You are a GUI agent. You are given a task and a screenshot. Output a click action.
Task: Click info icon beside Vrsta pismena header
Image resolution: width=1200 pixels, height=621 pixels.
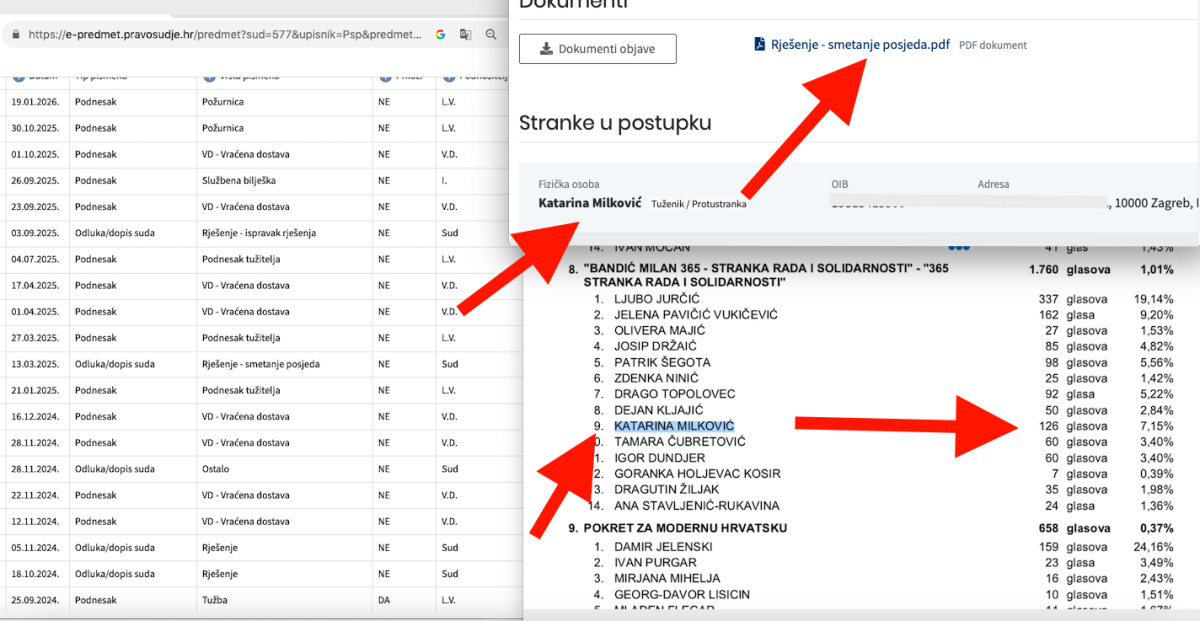tap(208, 76)
